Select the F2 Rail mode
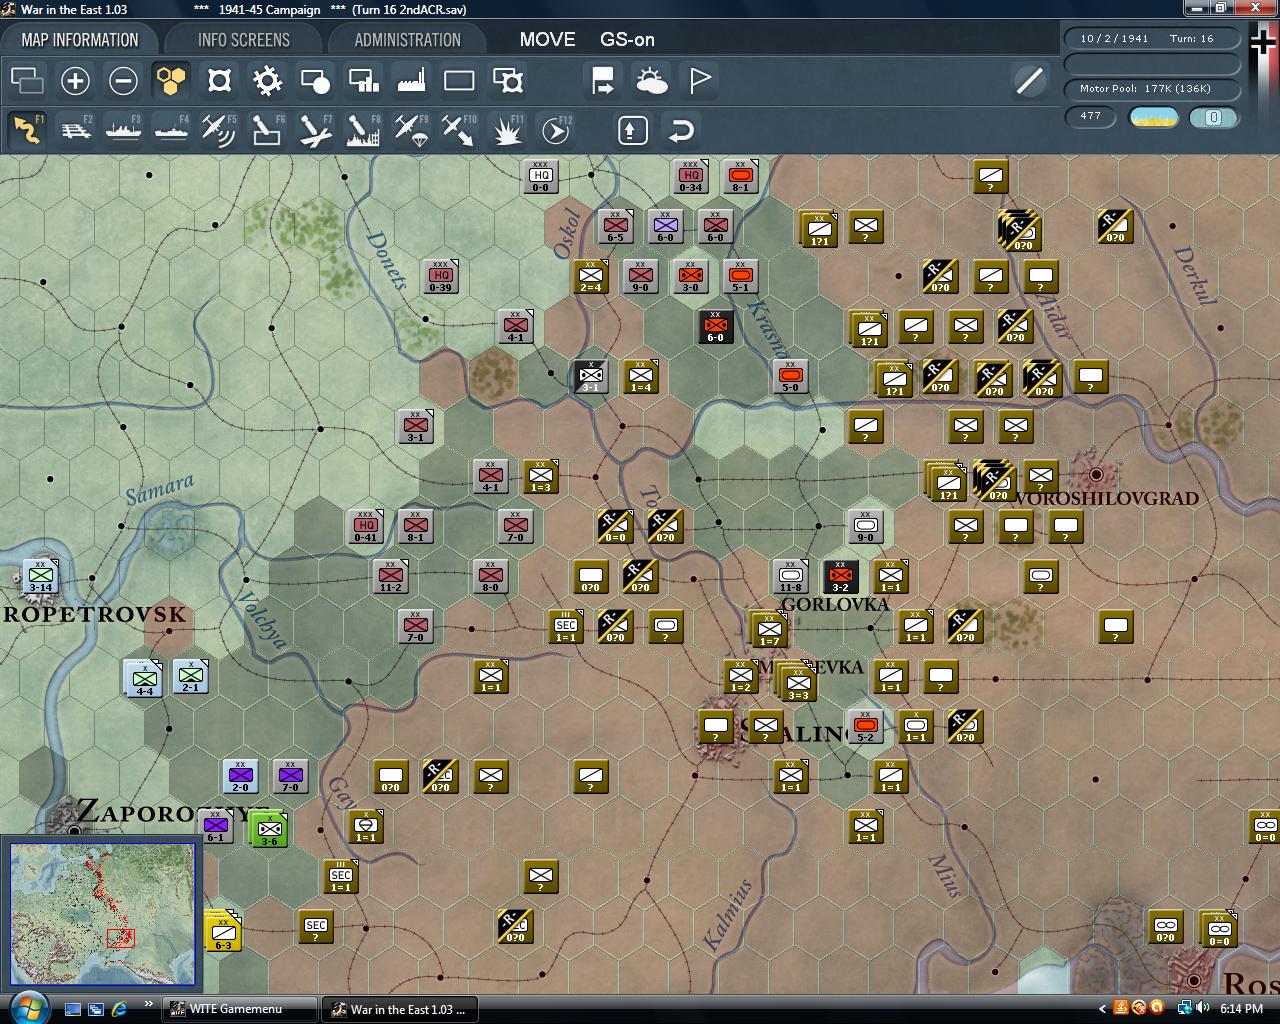Viewport: 1280px width, 1024px height. [x=75, y=130]
